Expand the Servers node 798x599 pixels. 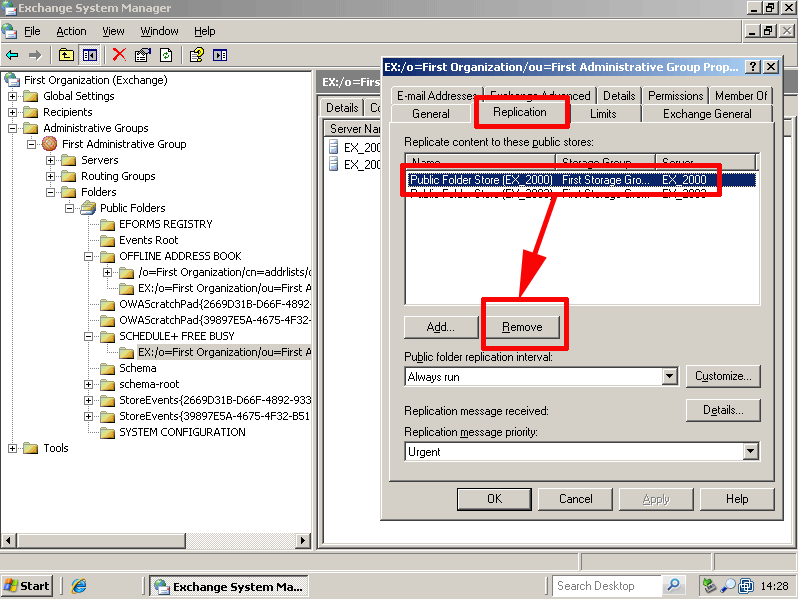coord(50,160)
